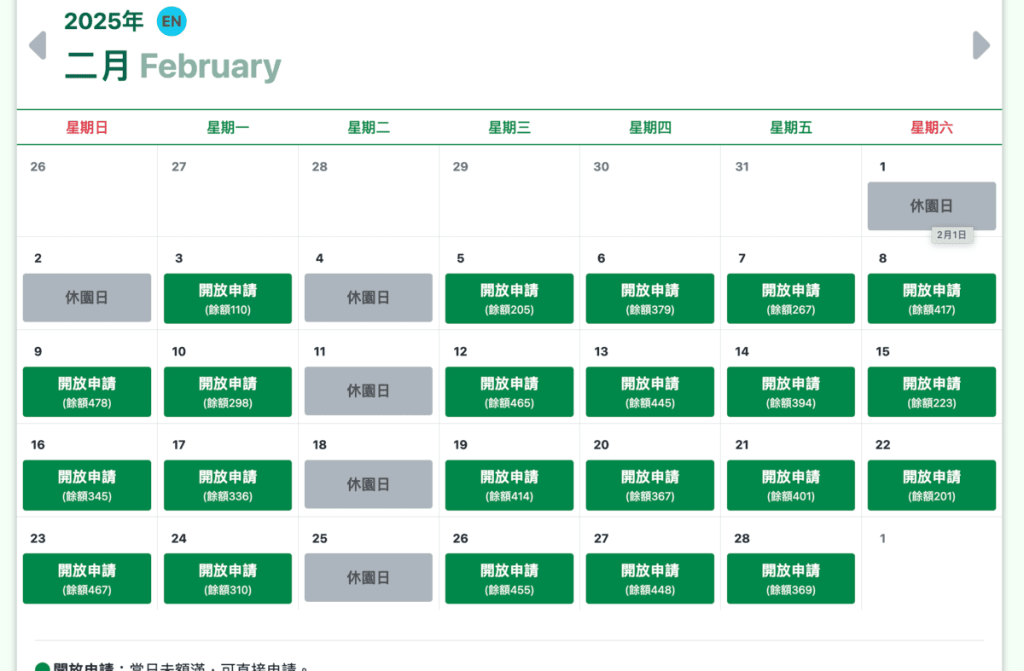The width and height of the screenshot is (1024, 671).
Task: Click February 28 開放申請 (餘額369)
Action: 791,578
